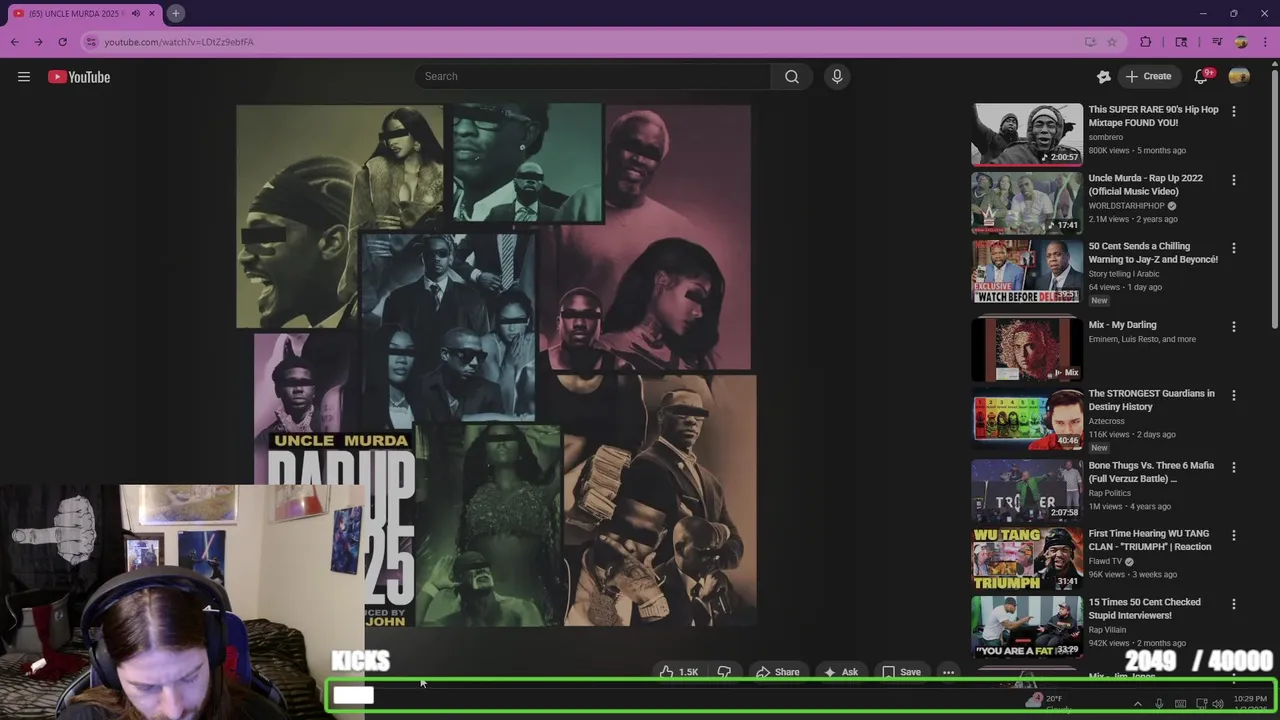Viewport: 1280px width, 720px height.
Task: Click the title 'Mix - My Darling'
Action: 1122,325
